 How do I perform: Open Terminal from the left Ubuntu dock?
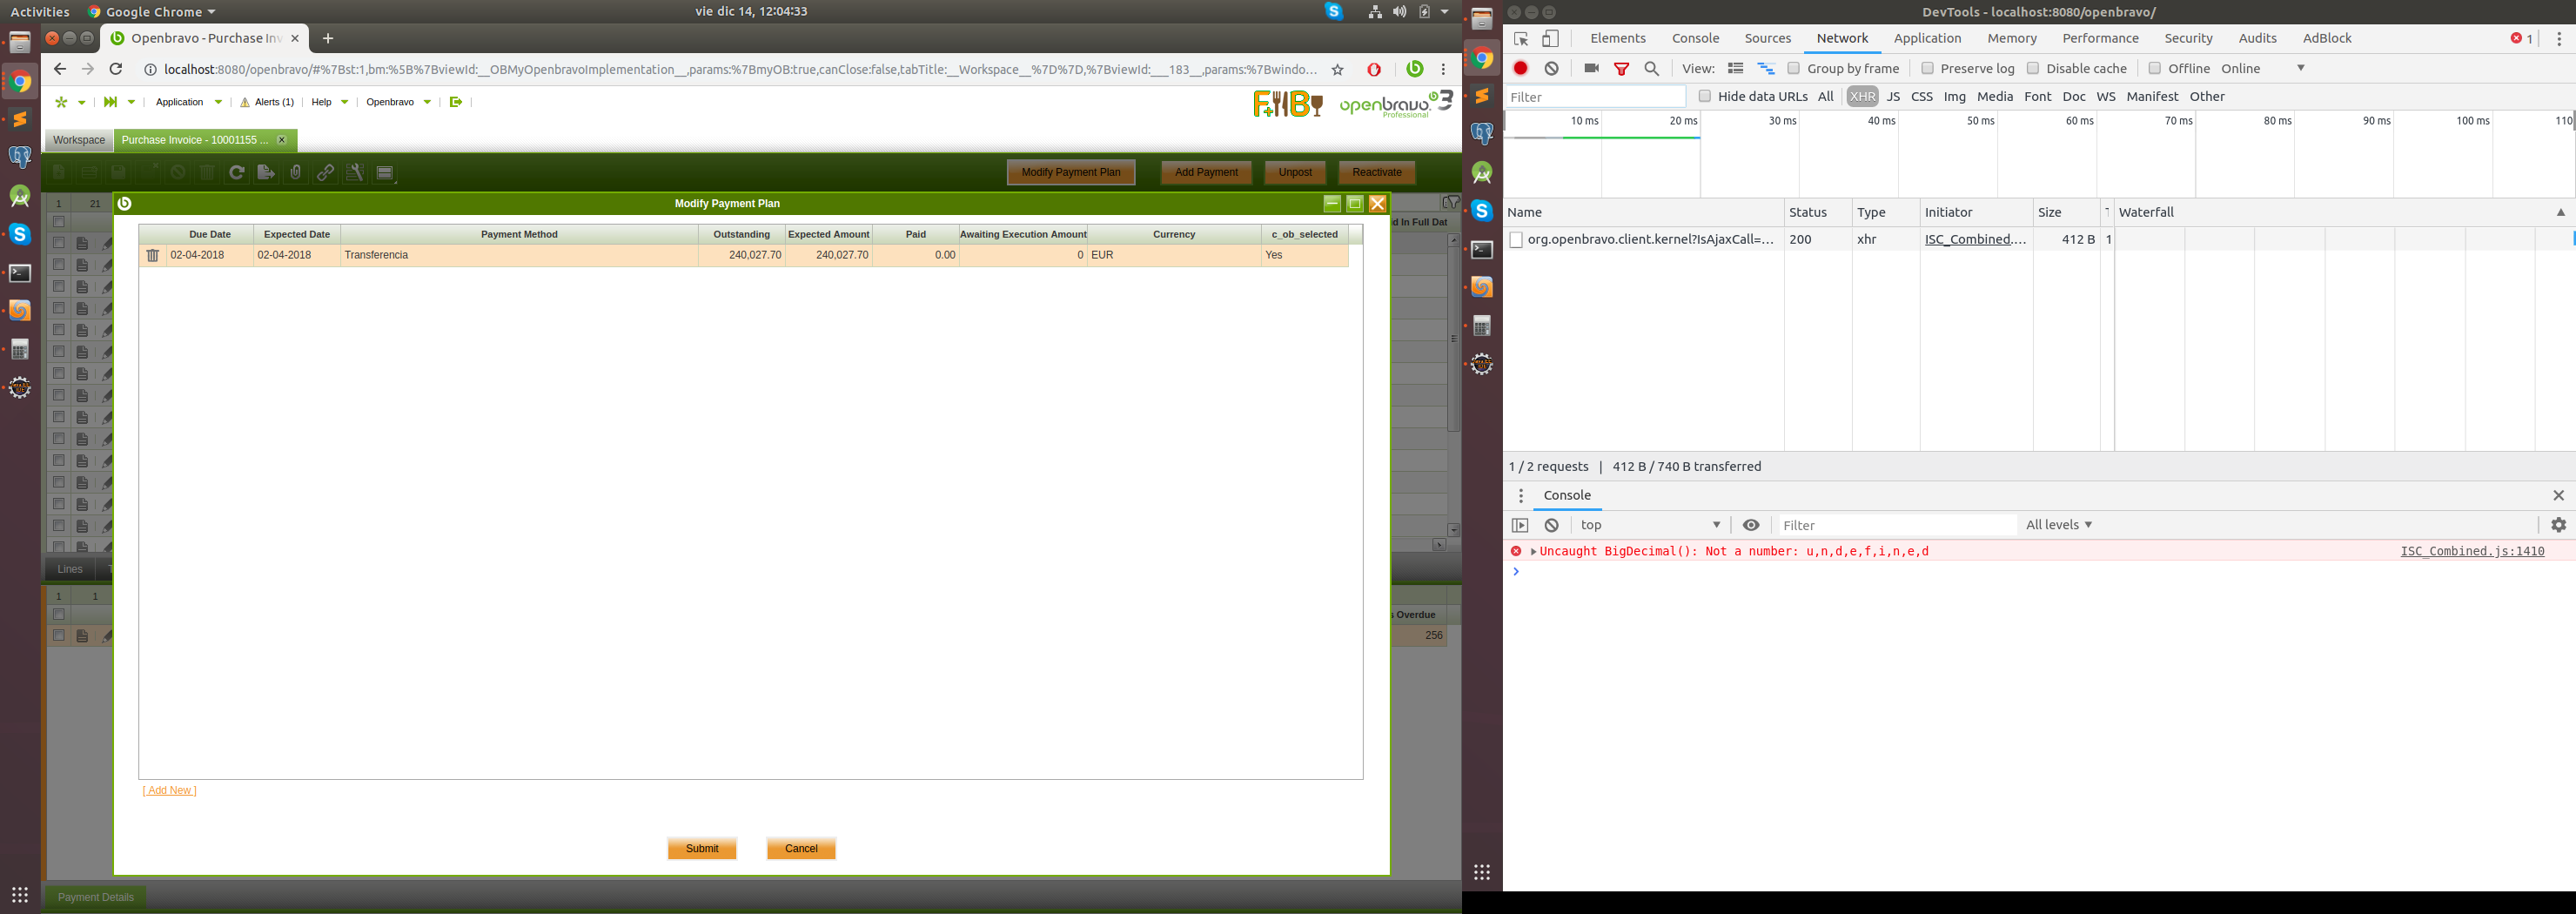click(x=20, y=273)
